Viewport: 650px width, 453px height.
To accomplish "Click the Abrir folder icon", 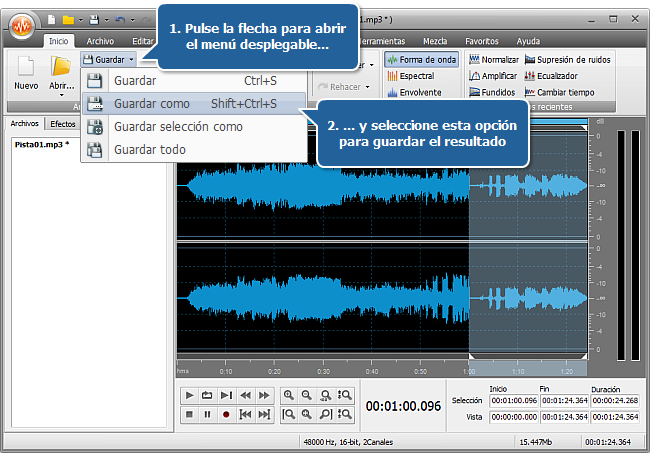I will pos(61,66).
